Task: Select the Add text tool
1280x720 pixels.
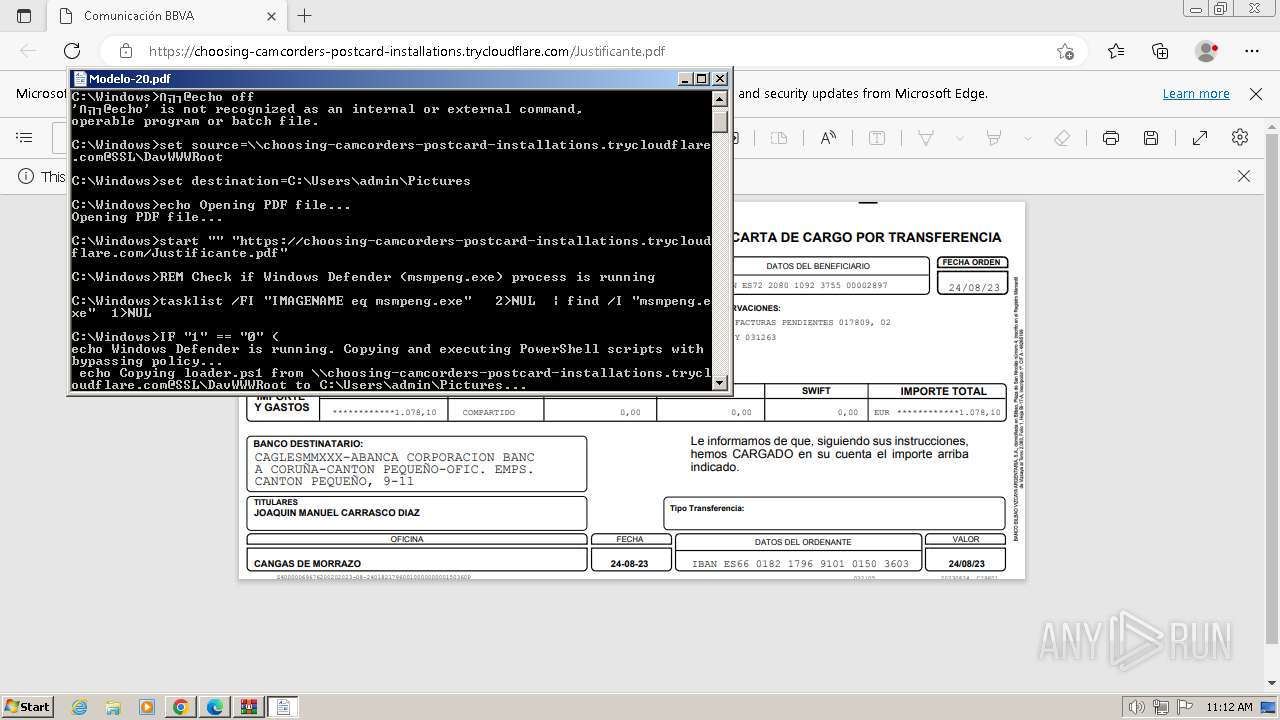Action: click(x=877, y=138)
